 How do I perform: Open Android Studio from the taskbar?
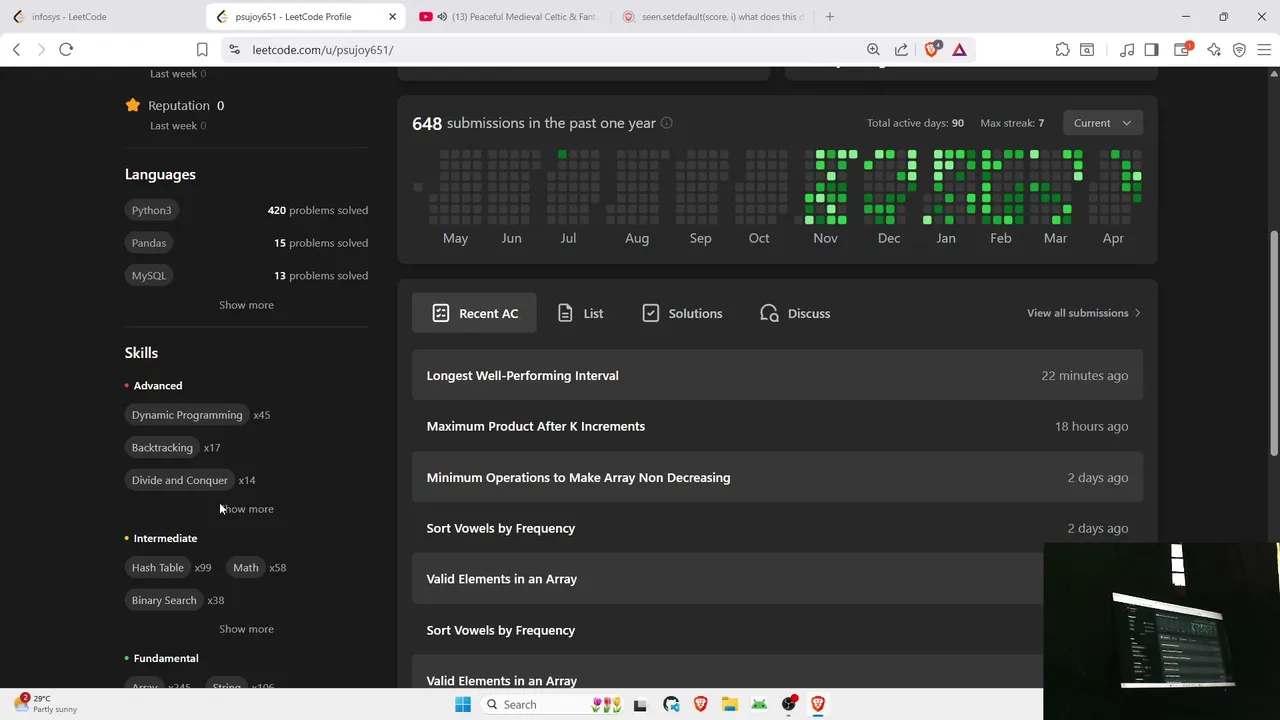[x=759, y=704]
